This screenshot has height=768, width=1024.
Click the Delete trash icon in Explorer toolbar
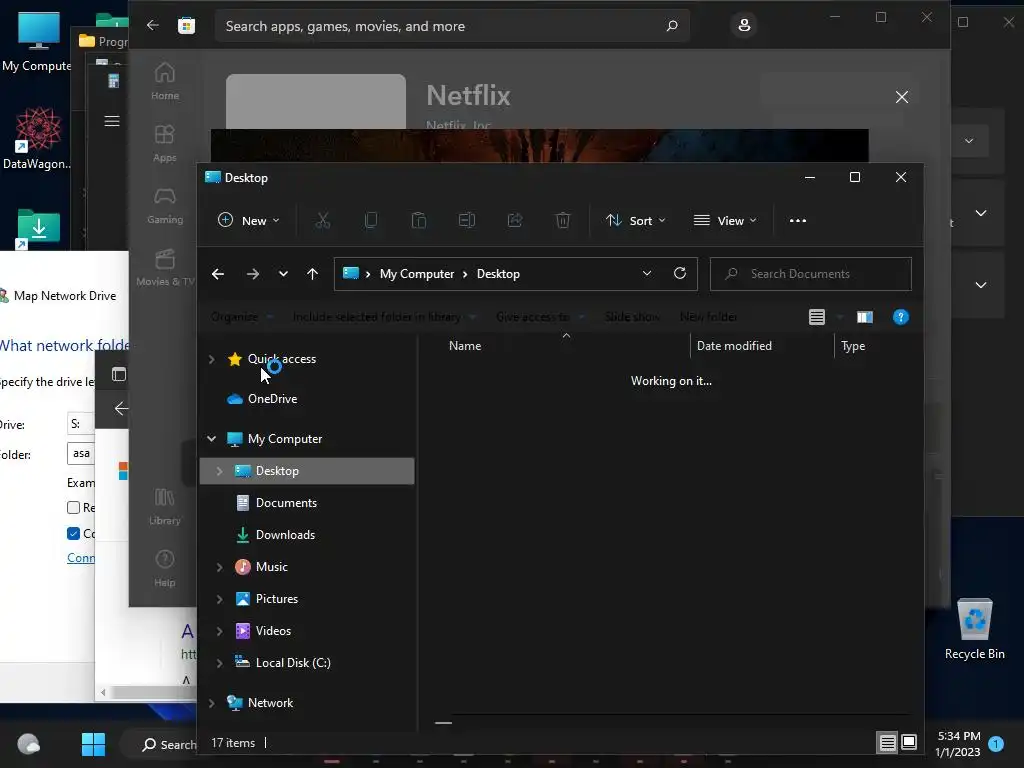click(562, 221)
